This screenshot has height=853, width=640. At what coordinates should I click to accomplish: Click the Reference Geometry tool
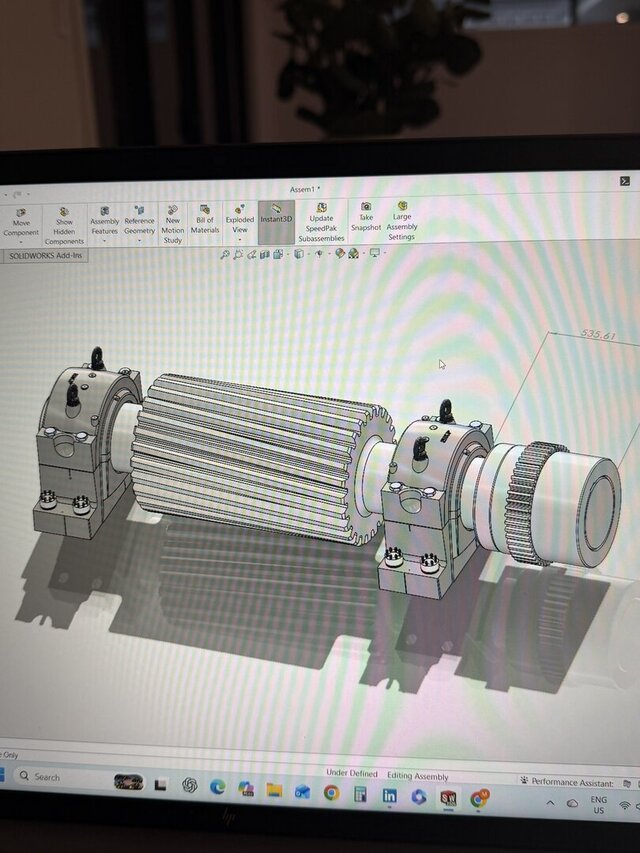139,220
